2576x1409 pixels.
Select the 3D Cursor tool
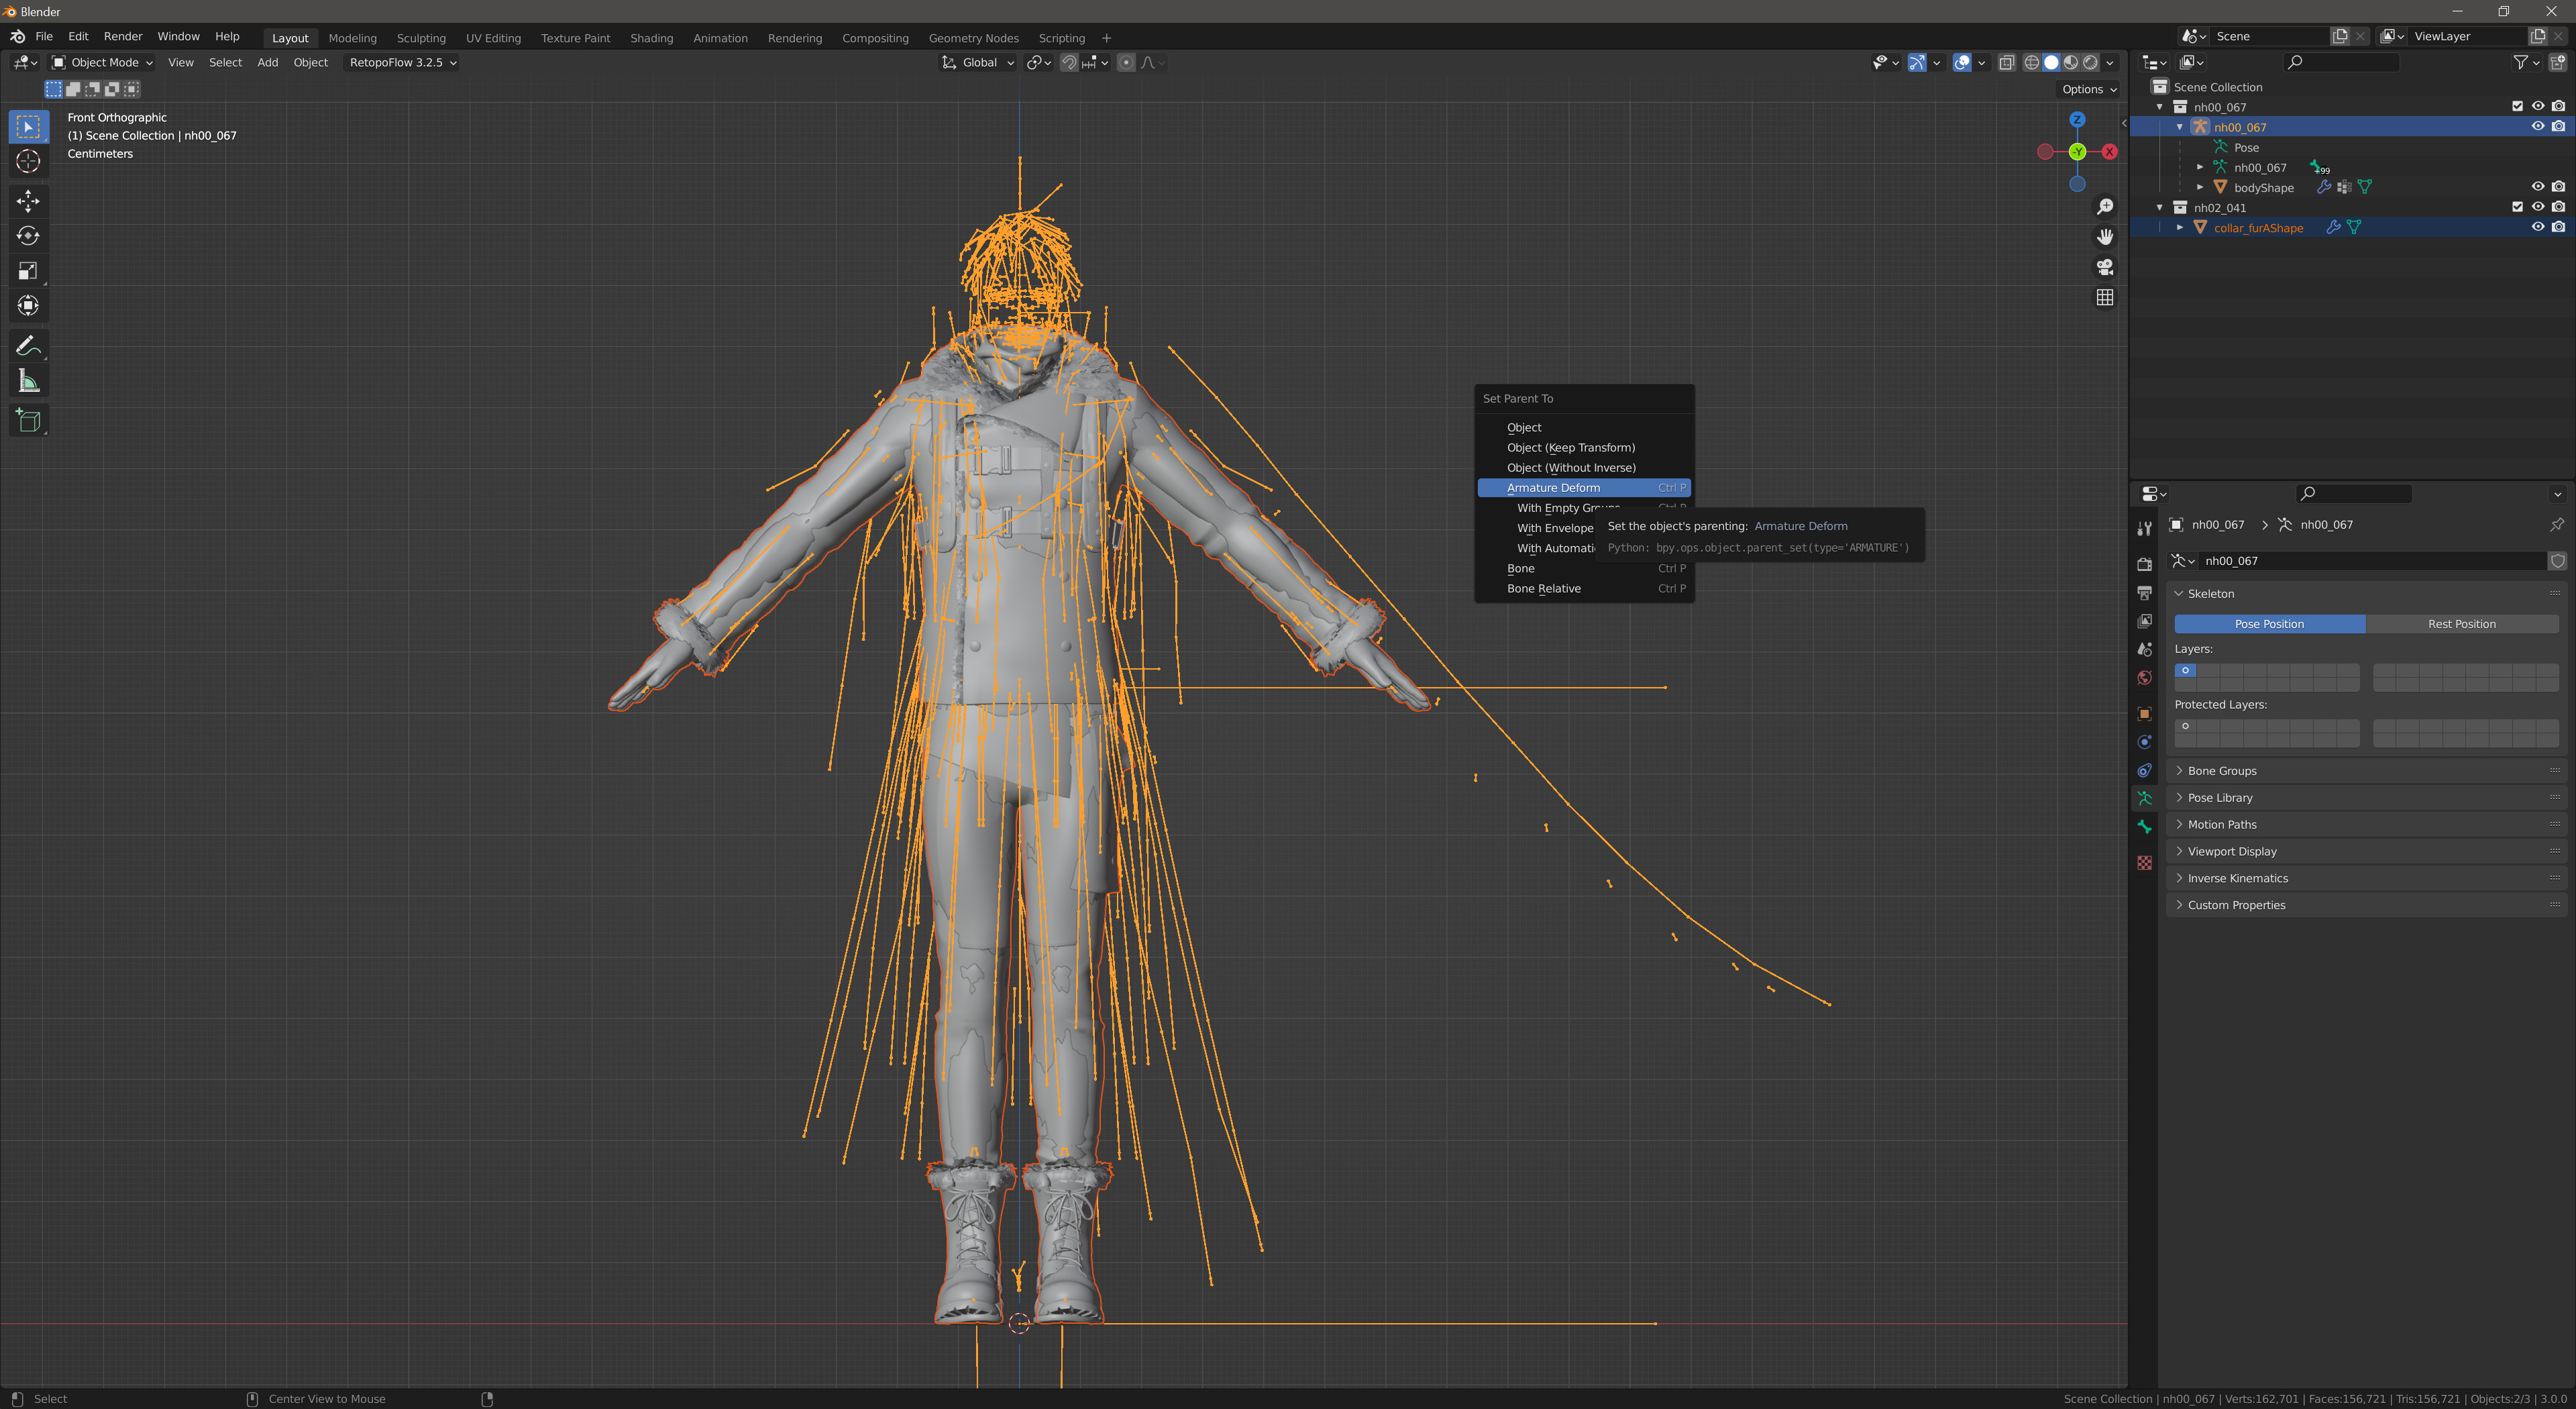pyautogui.click(x=28, y=161)
